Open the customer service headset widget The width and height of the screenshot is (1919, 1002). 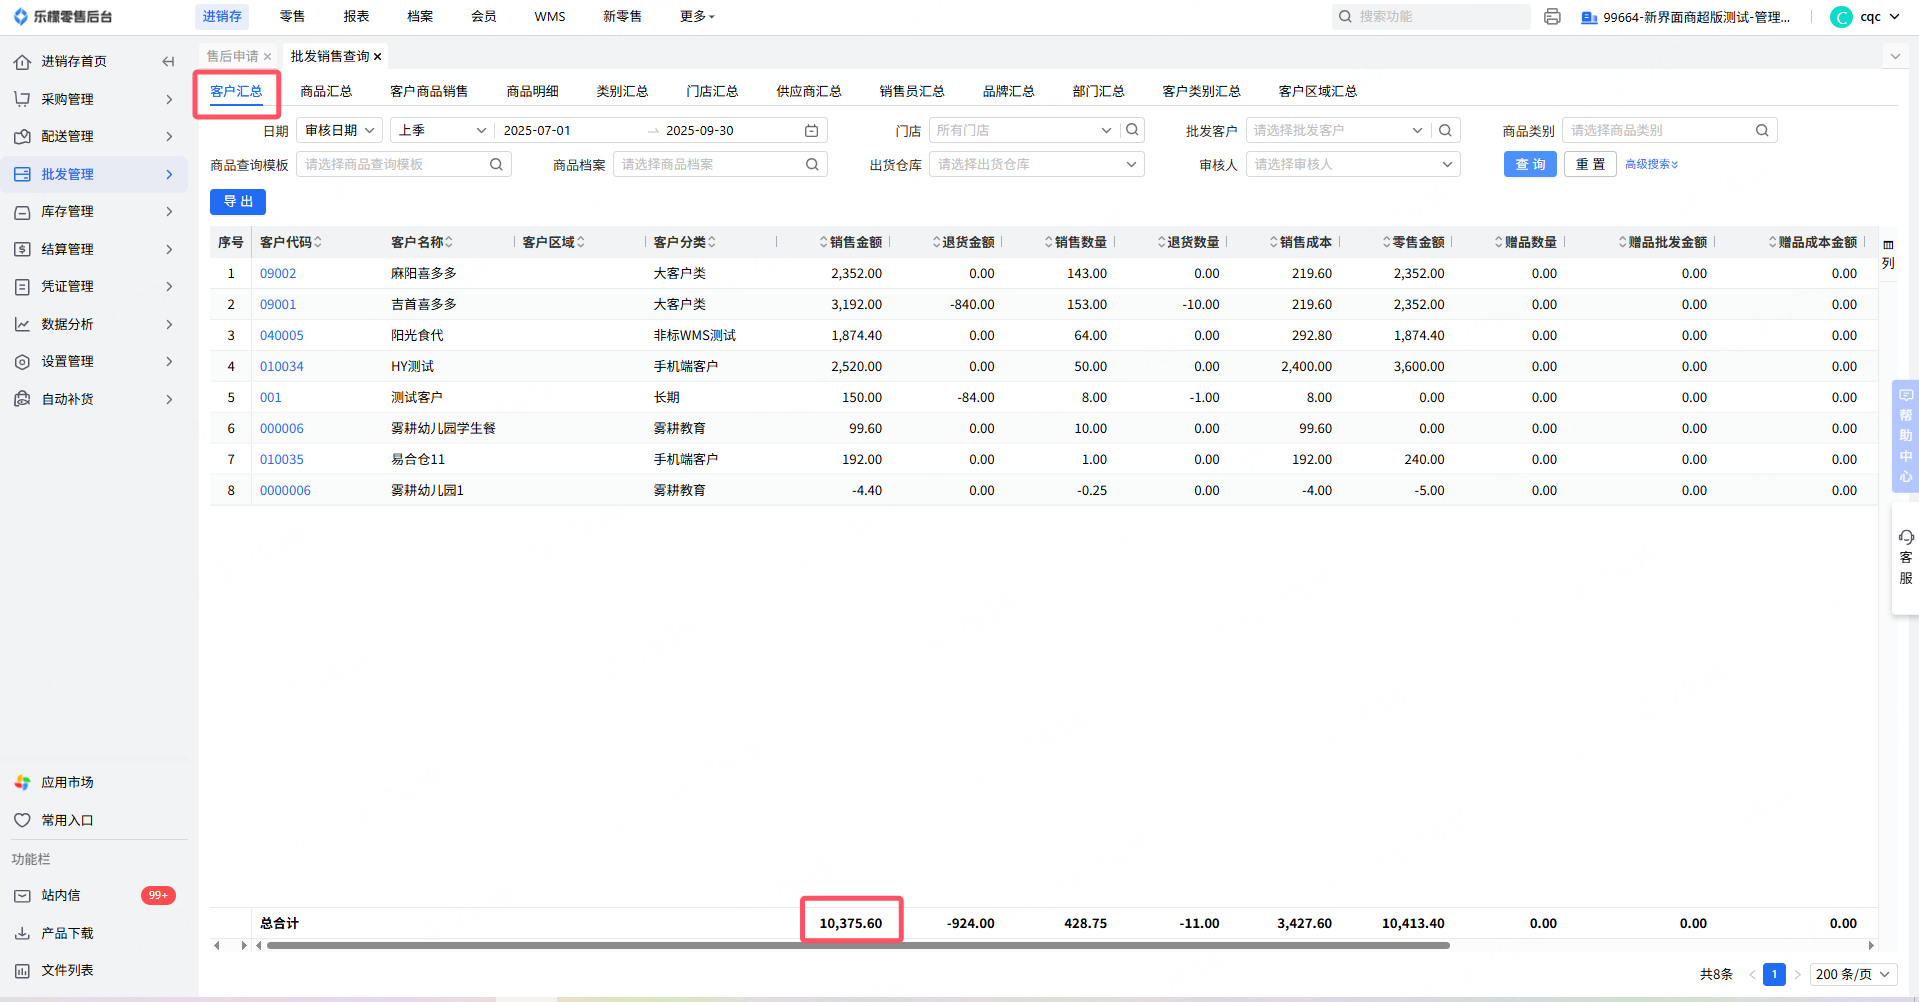pyautogui.click(x=1905, y=557)
